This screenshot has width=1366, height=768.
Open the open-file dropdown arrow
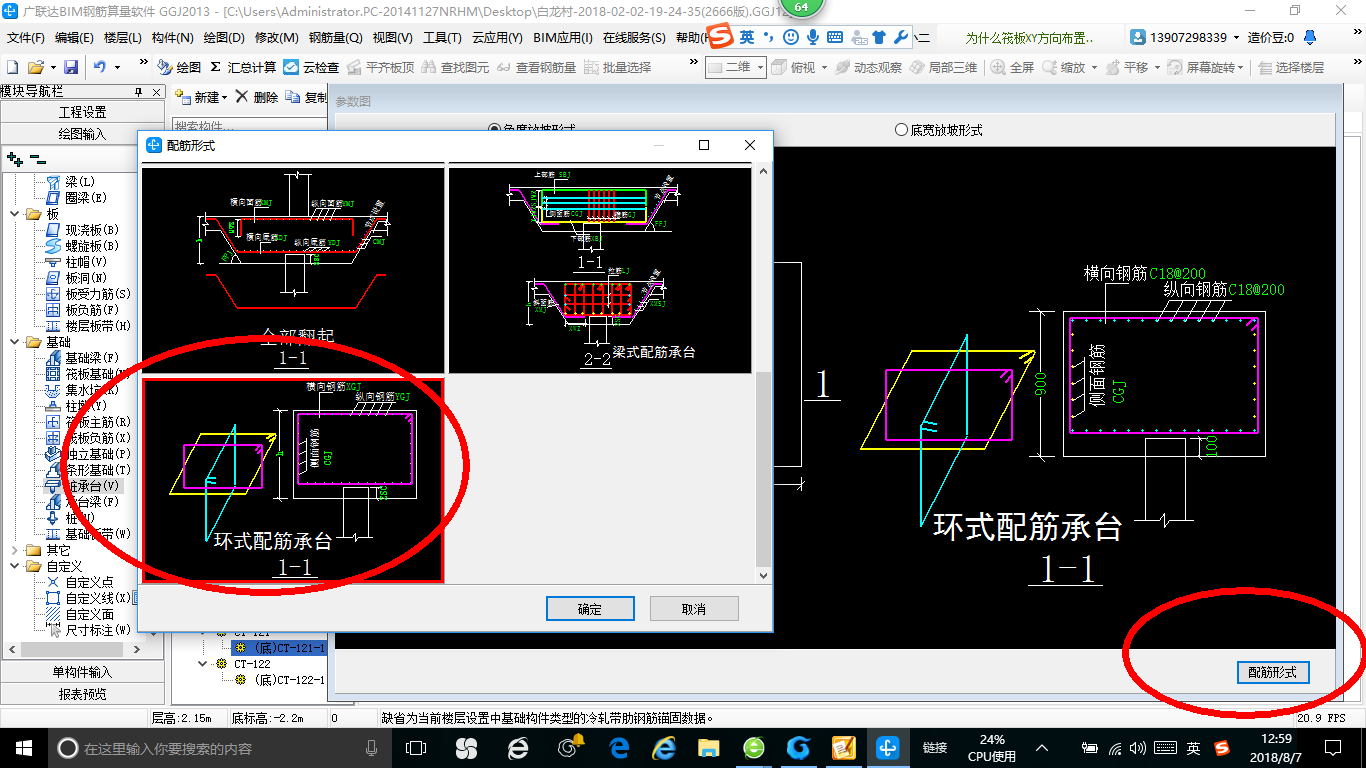click(52, 67)
